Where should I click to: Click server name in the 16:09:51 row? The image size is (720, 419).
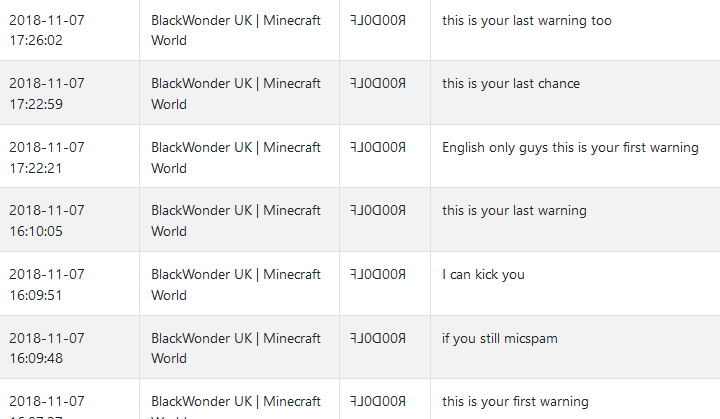[x=236, y=285]
